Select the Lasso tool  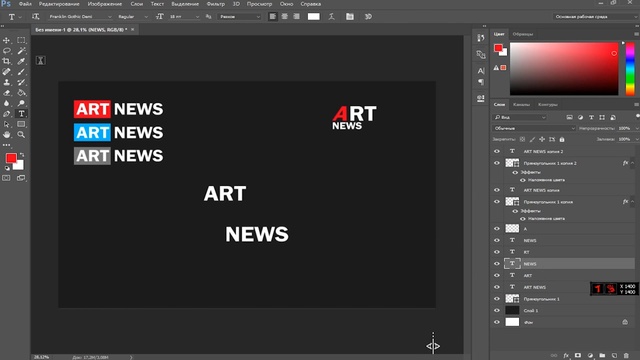(x=7, y=51)
